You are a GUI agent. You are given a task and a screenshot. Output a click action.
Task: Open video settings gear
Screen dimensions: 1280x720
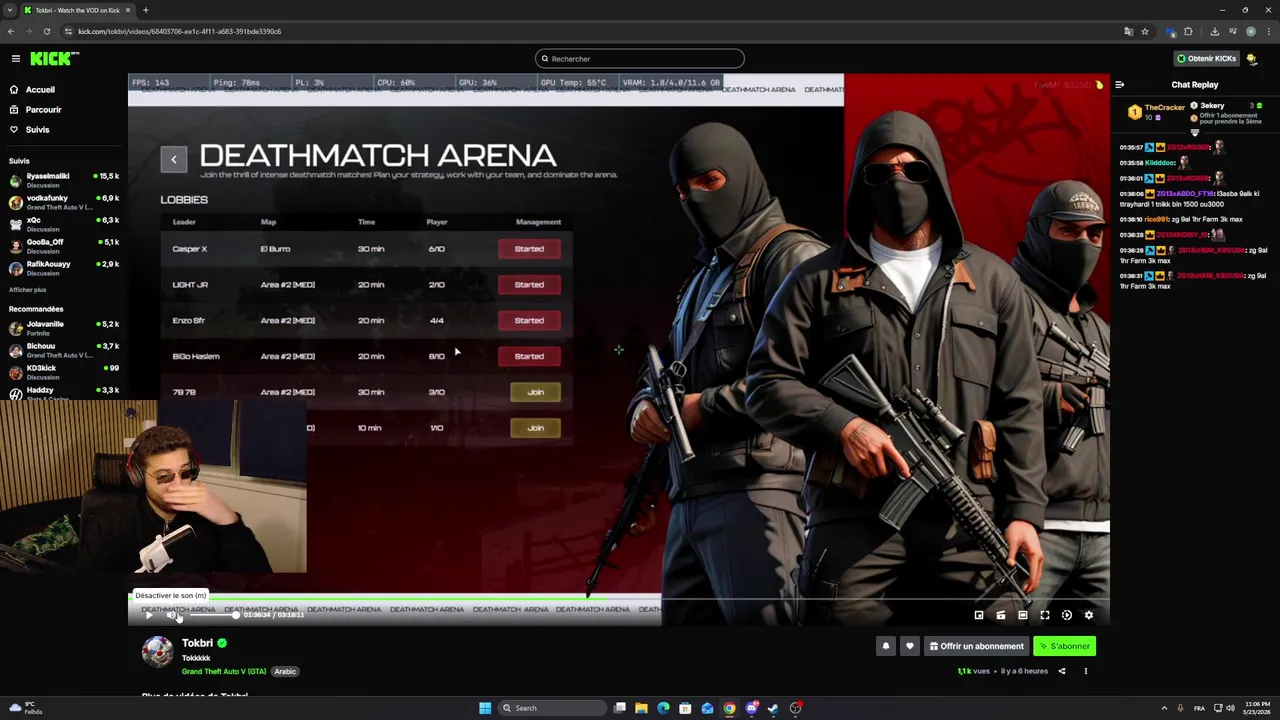pos(1089,616)
